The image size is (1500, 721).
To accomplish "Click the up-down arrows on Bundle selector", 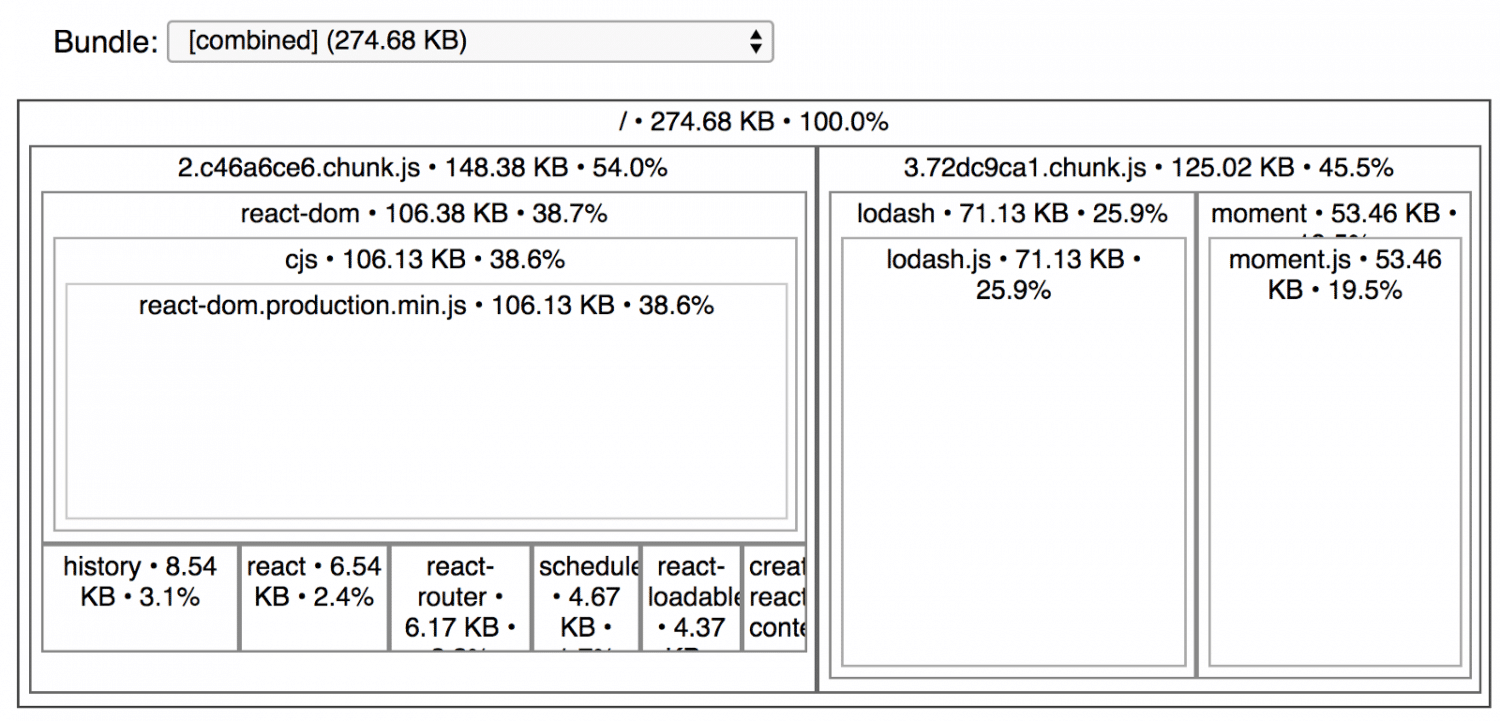I will click(x=756, y=41).
